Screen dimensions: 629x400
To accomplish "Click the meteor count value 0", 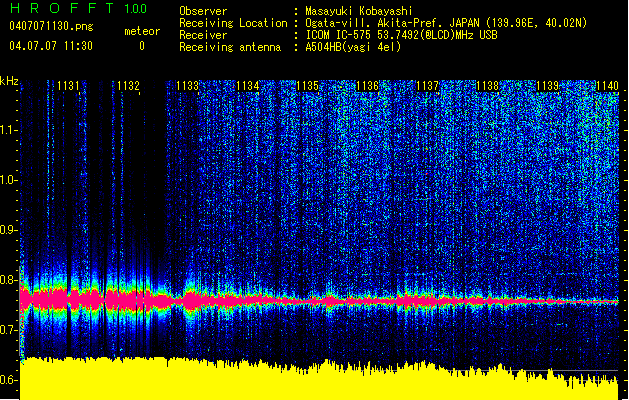I will pos(142,46).
